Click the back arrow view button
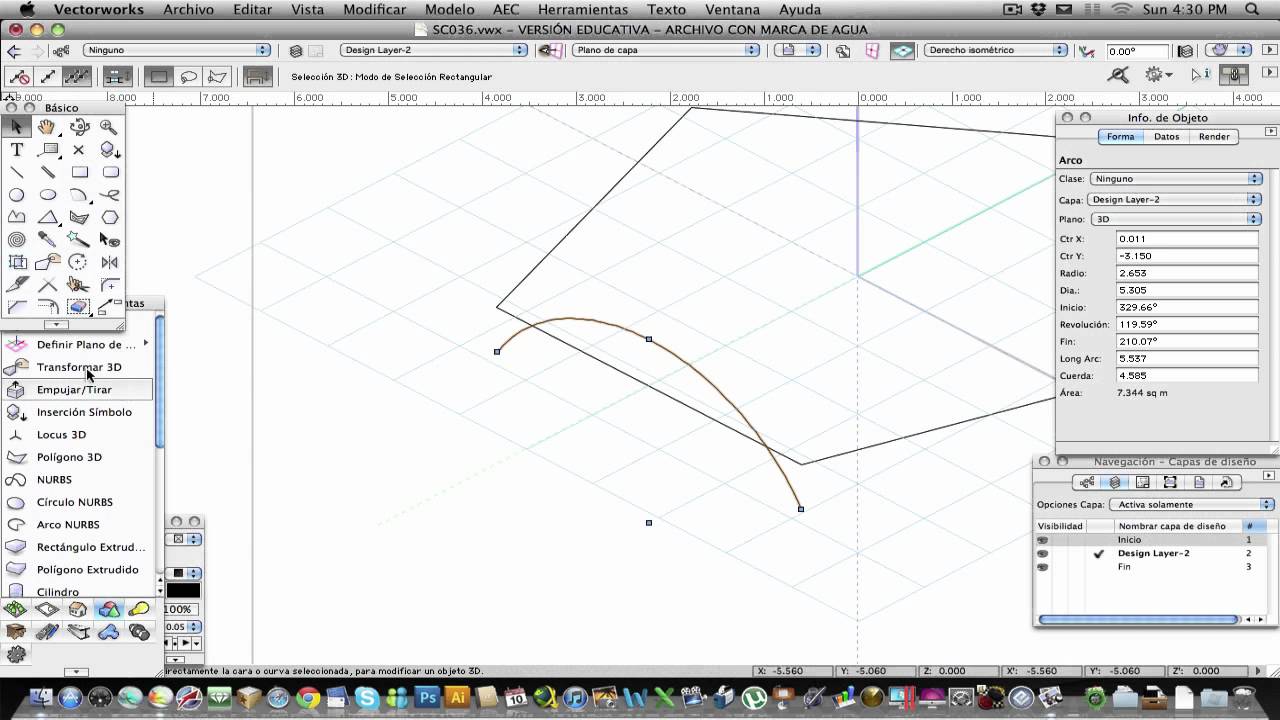Image resolution: width=1280 pixels, height=720 pixels. 13,50
